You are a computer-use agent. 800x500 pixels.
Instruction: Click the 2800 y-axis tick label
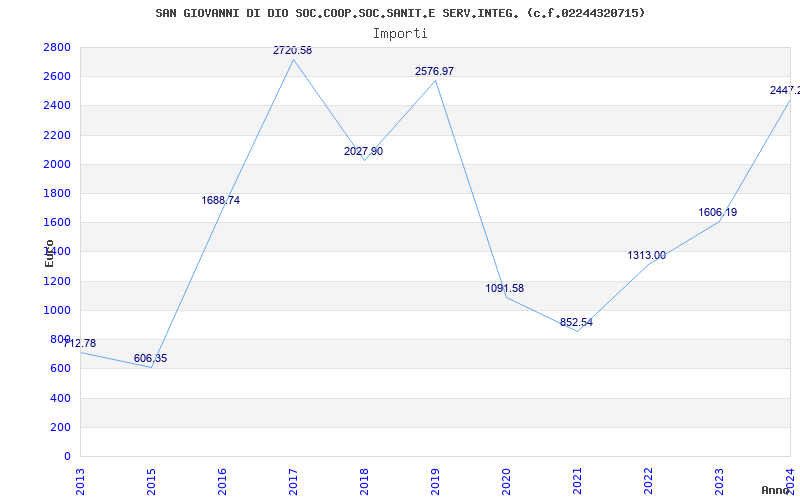(x=57, y=47)
